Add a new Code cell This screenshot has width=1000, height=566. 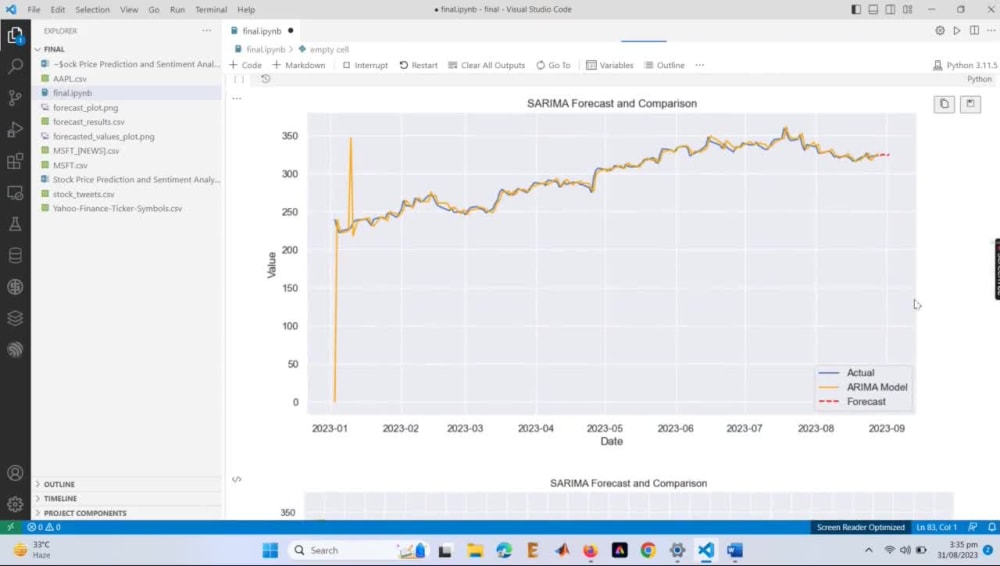coord(246,65)
